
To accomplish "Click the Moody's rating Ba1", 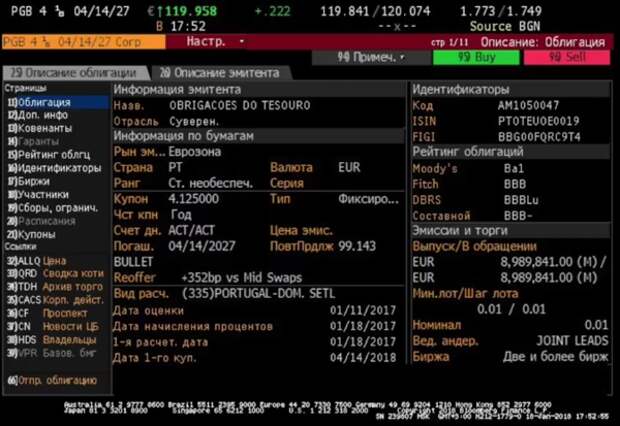I will click(x=514, y=169).
